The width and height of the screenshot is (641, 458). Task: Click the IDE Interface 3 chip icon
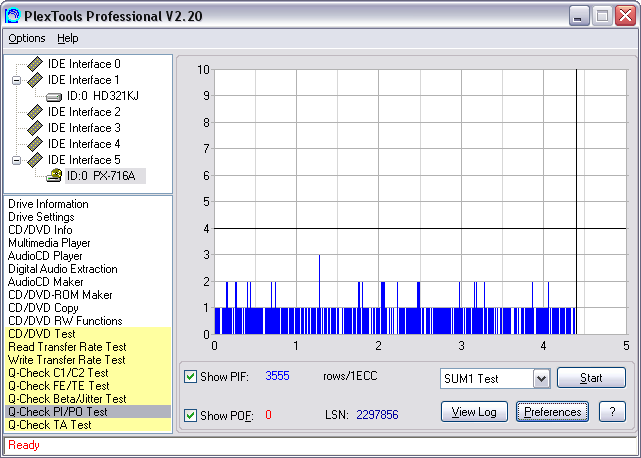[x=35, y=128]
